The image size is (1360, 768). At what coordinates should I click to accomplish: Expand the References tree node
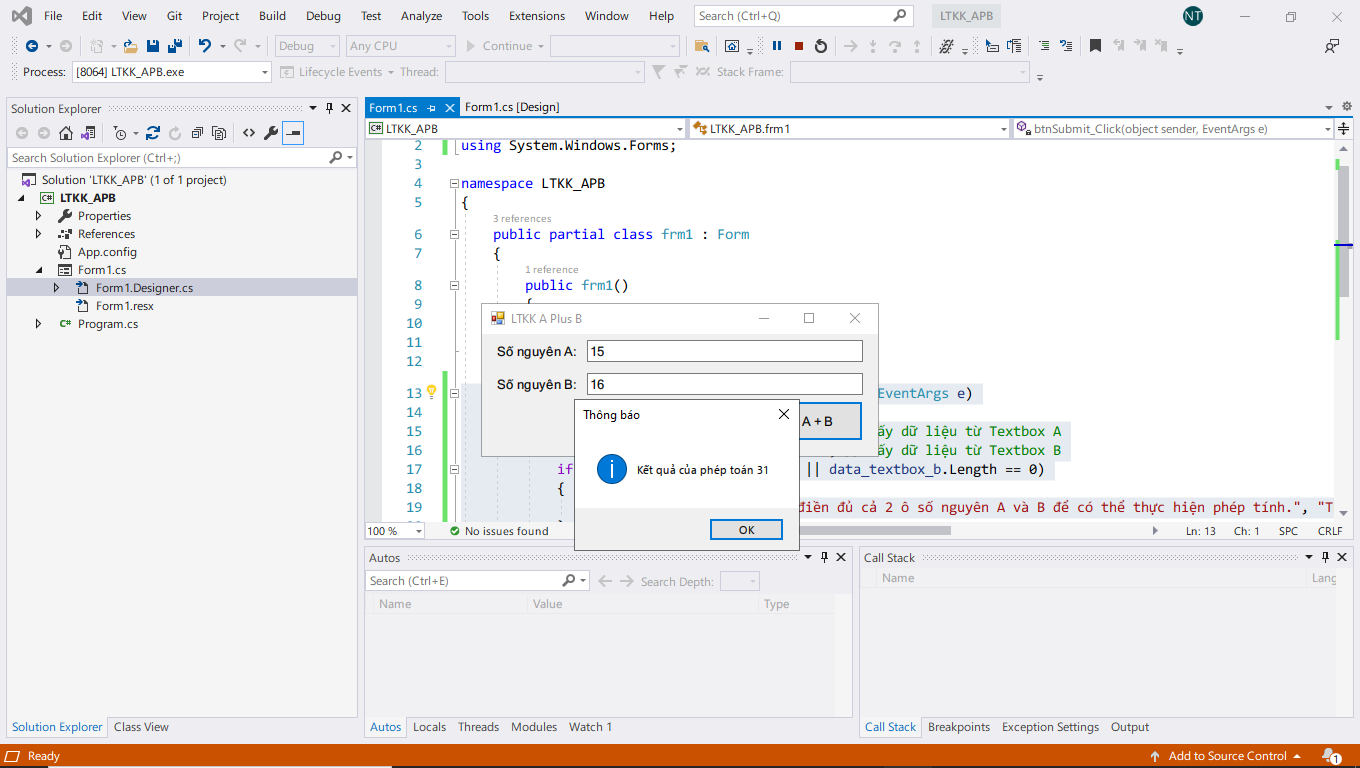coord(39,234)
